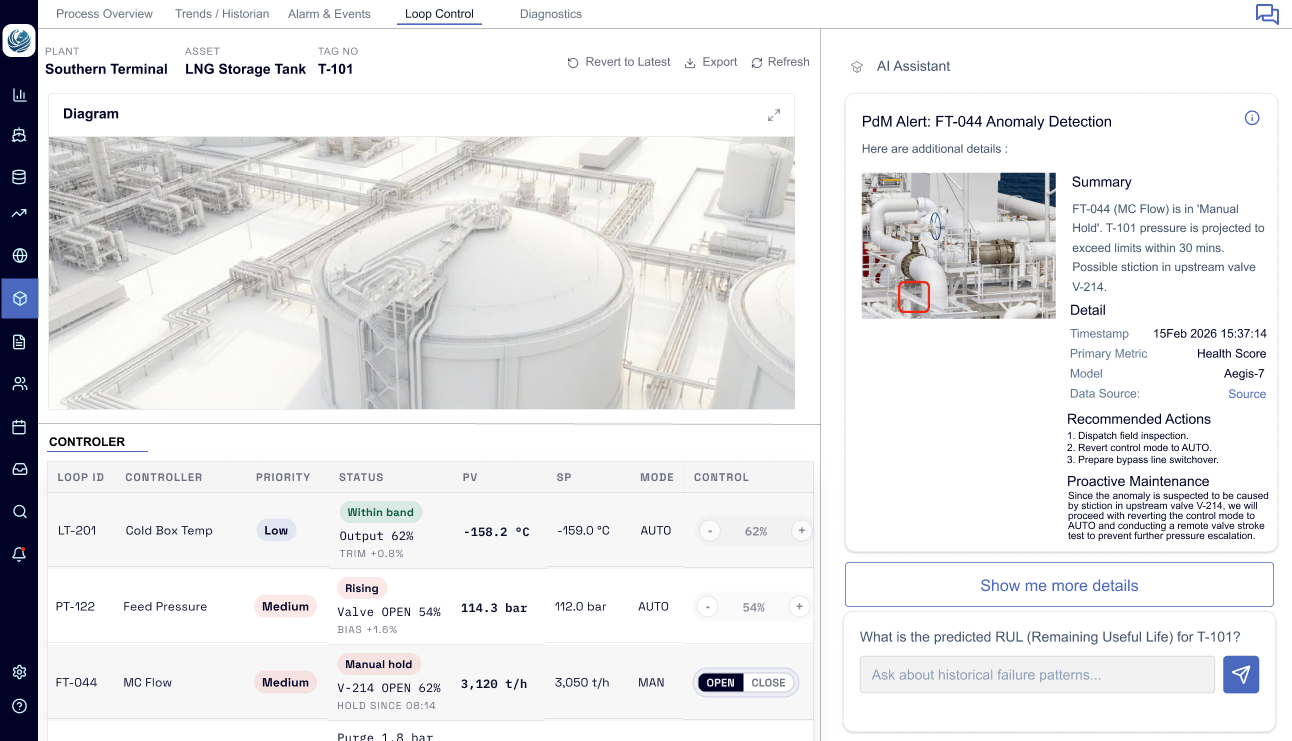Click the Export button
Image resolution: width=1292 pixels, height=741 pixels.
pyautogui.click(x=710, y=62)
